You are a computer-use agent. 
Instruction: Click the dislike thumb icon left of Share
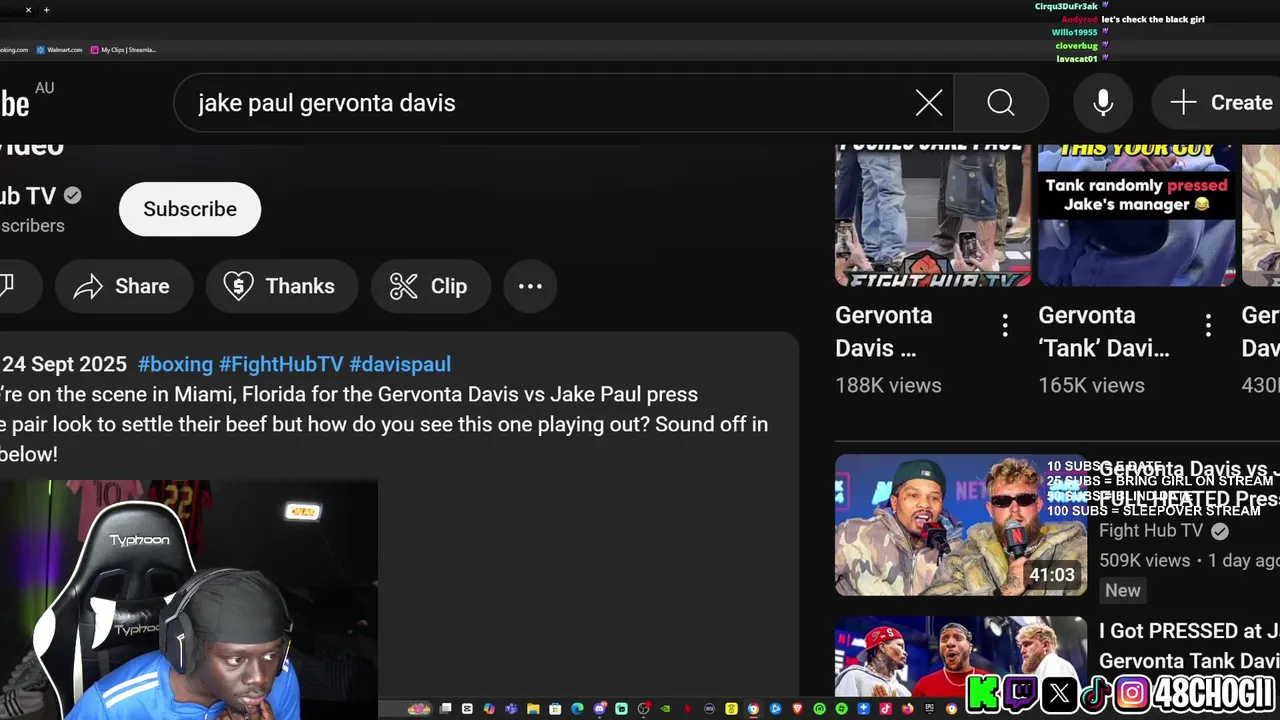[8, 286]
